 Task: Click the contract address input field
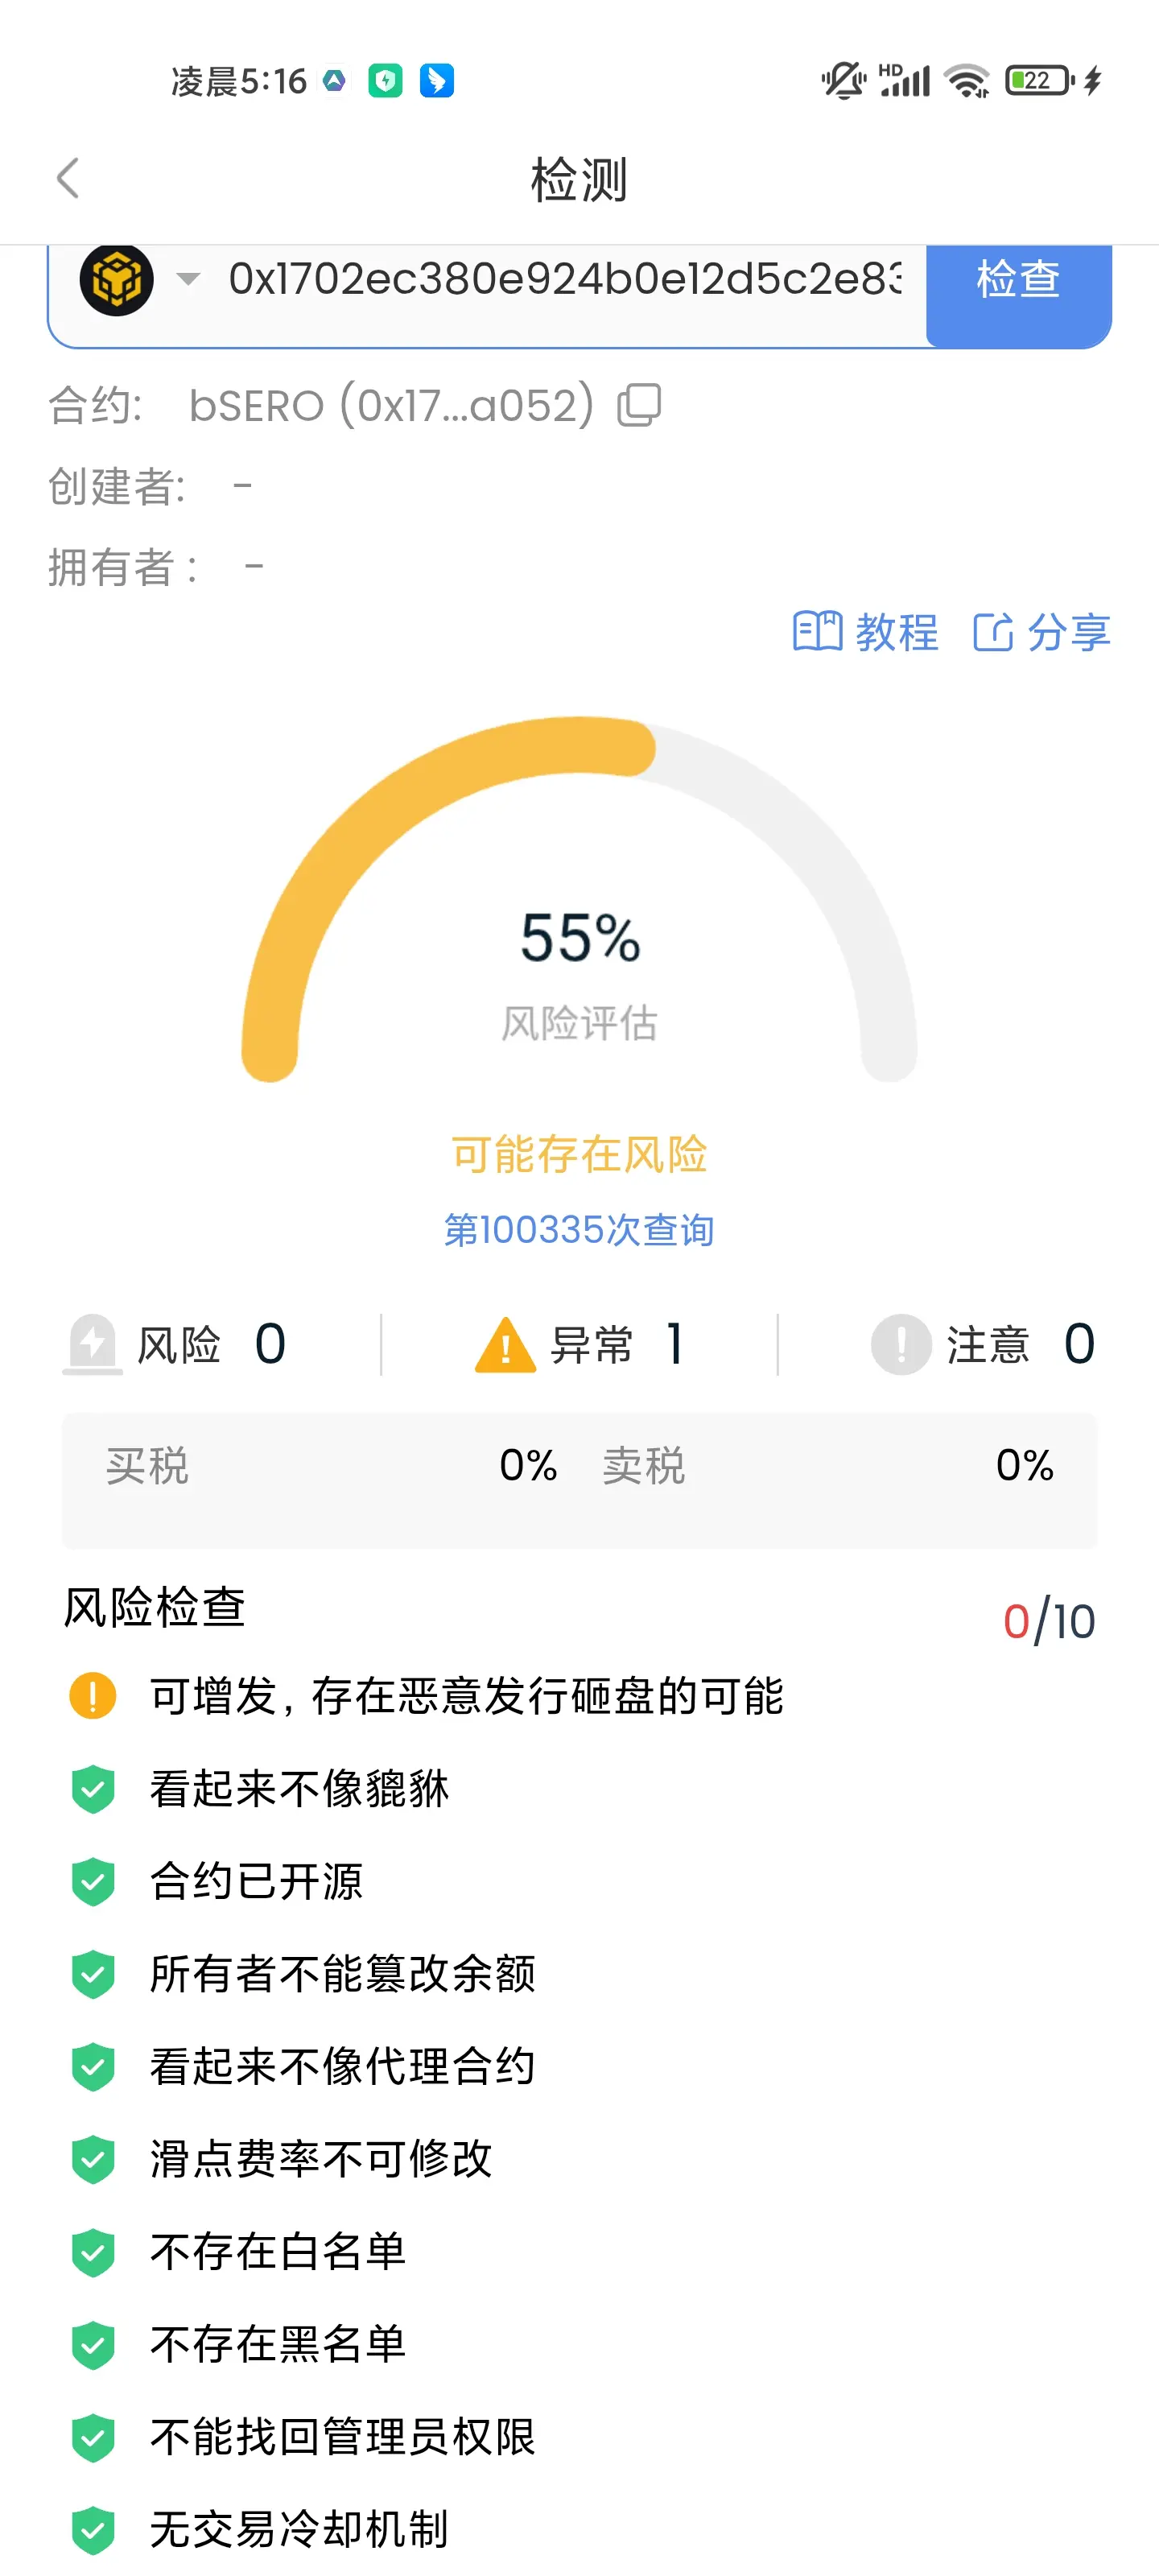tap(564, 279)
